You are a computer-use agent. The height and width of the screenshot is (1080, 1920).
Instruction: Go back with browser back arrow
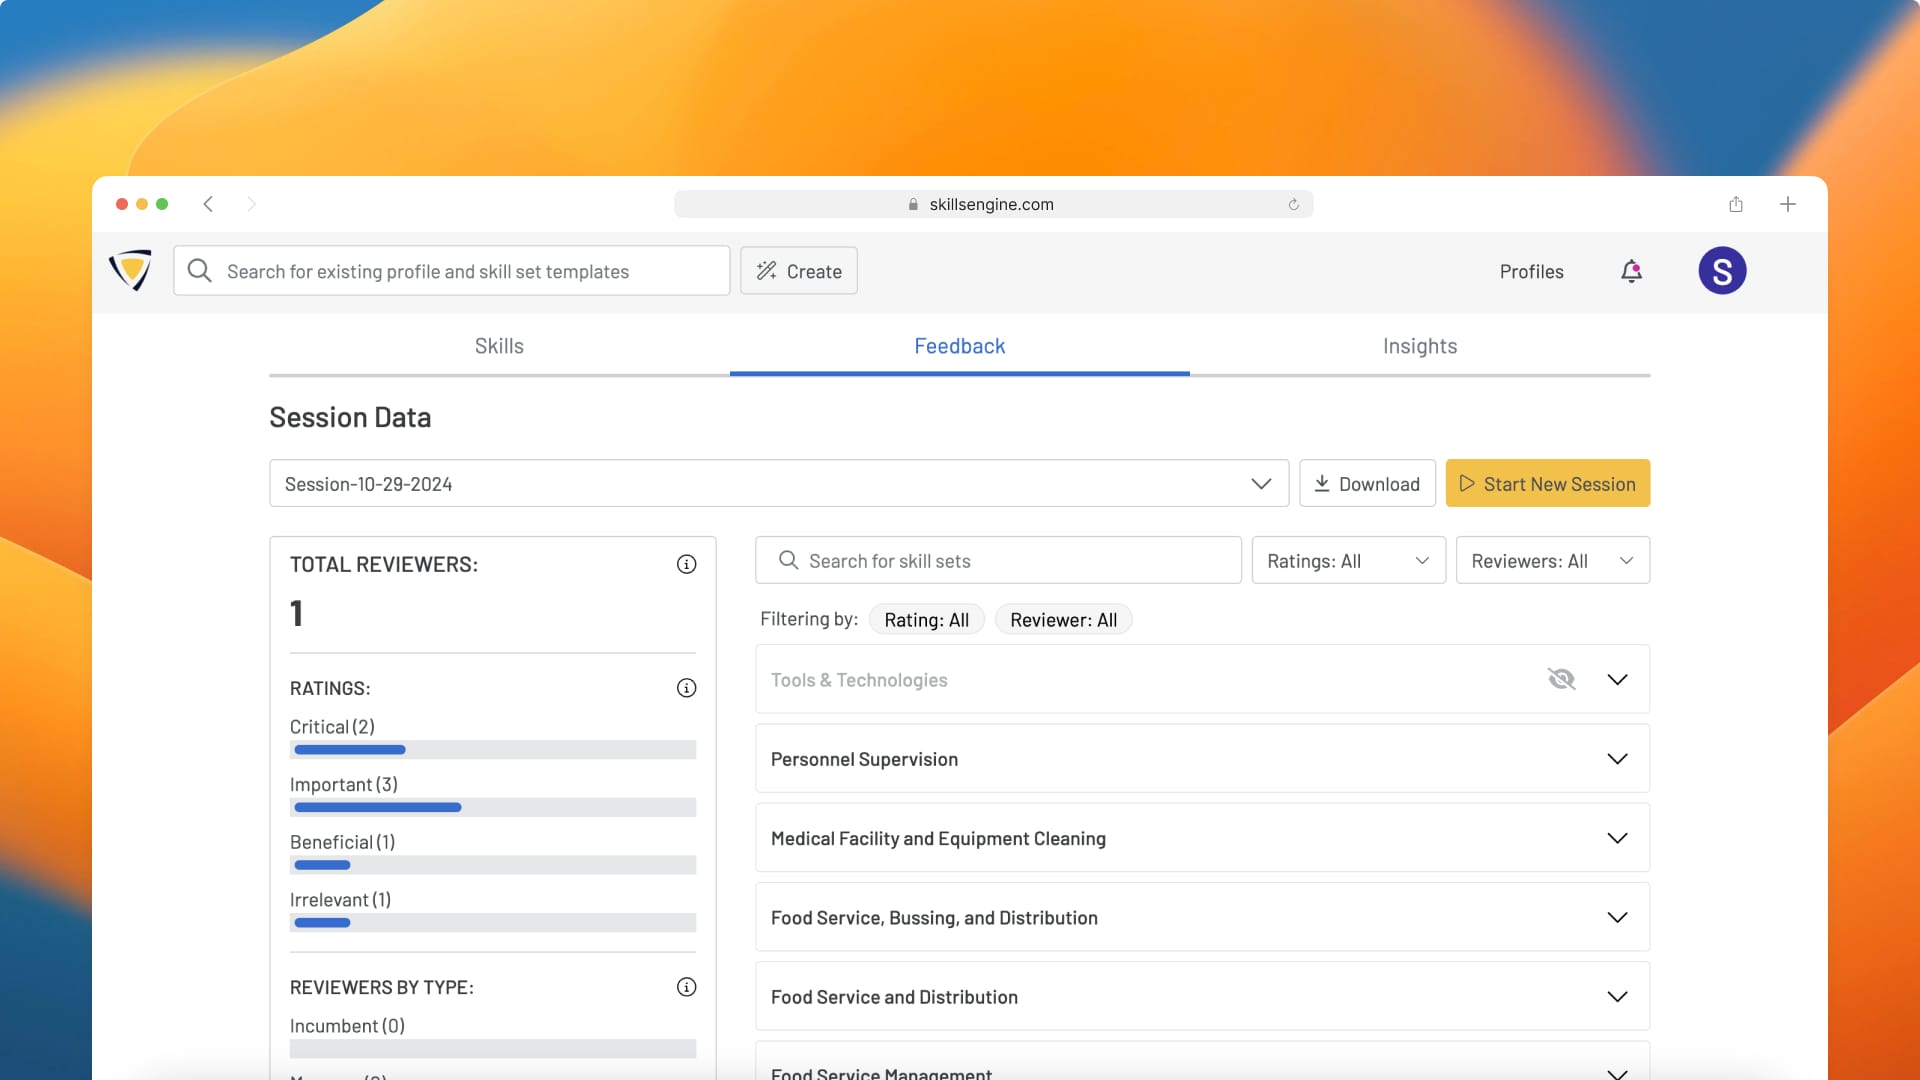tap(208, 204)
